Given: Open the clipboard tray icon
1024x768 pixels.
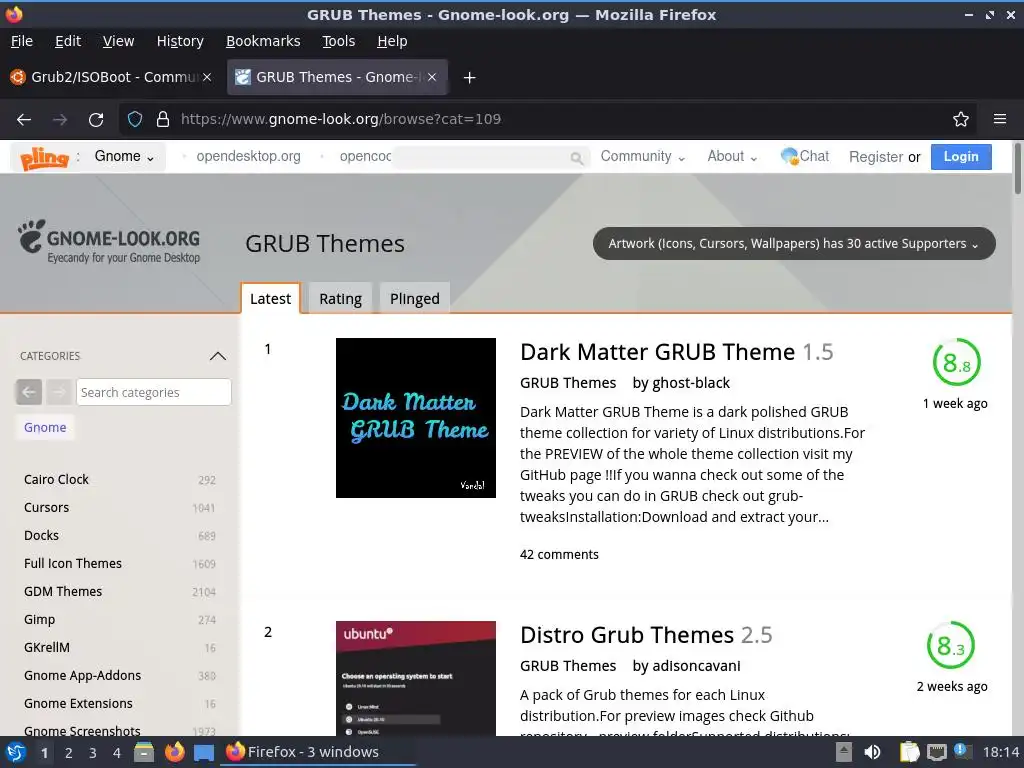Looking at the screenshot, I should click(909, 752).
